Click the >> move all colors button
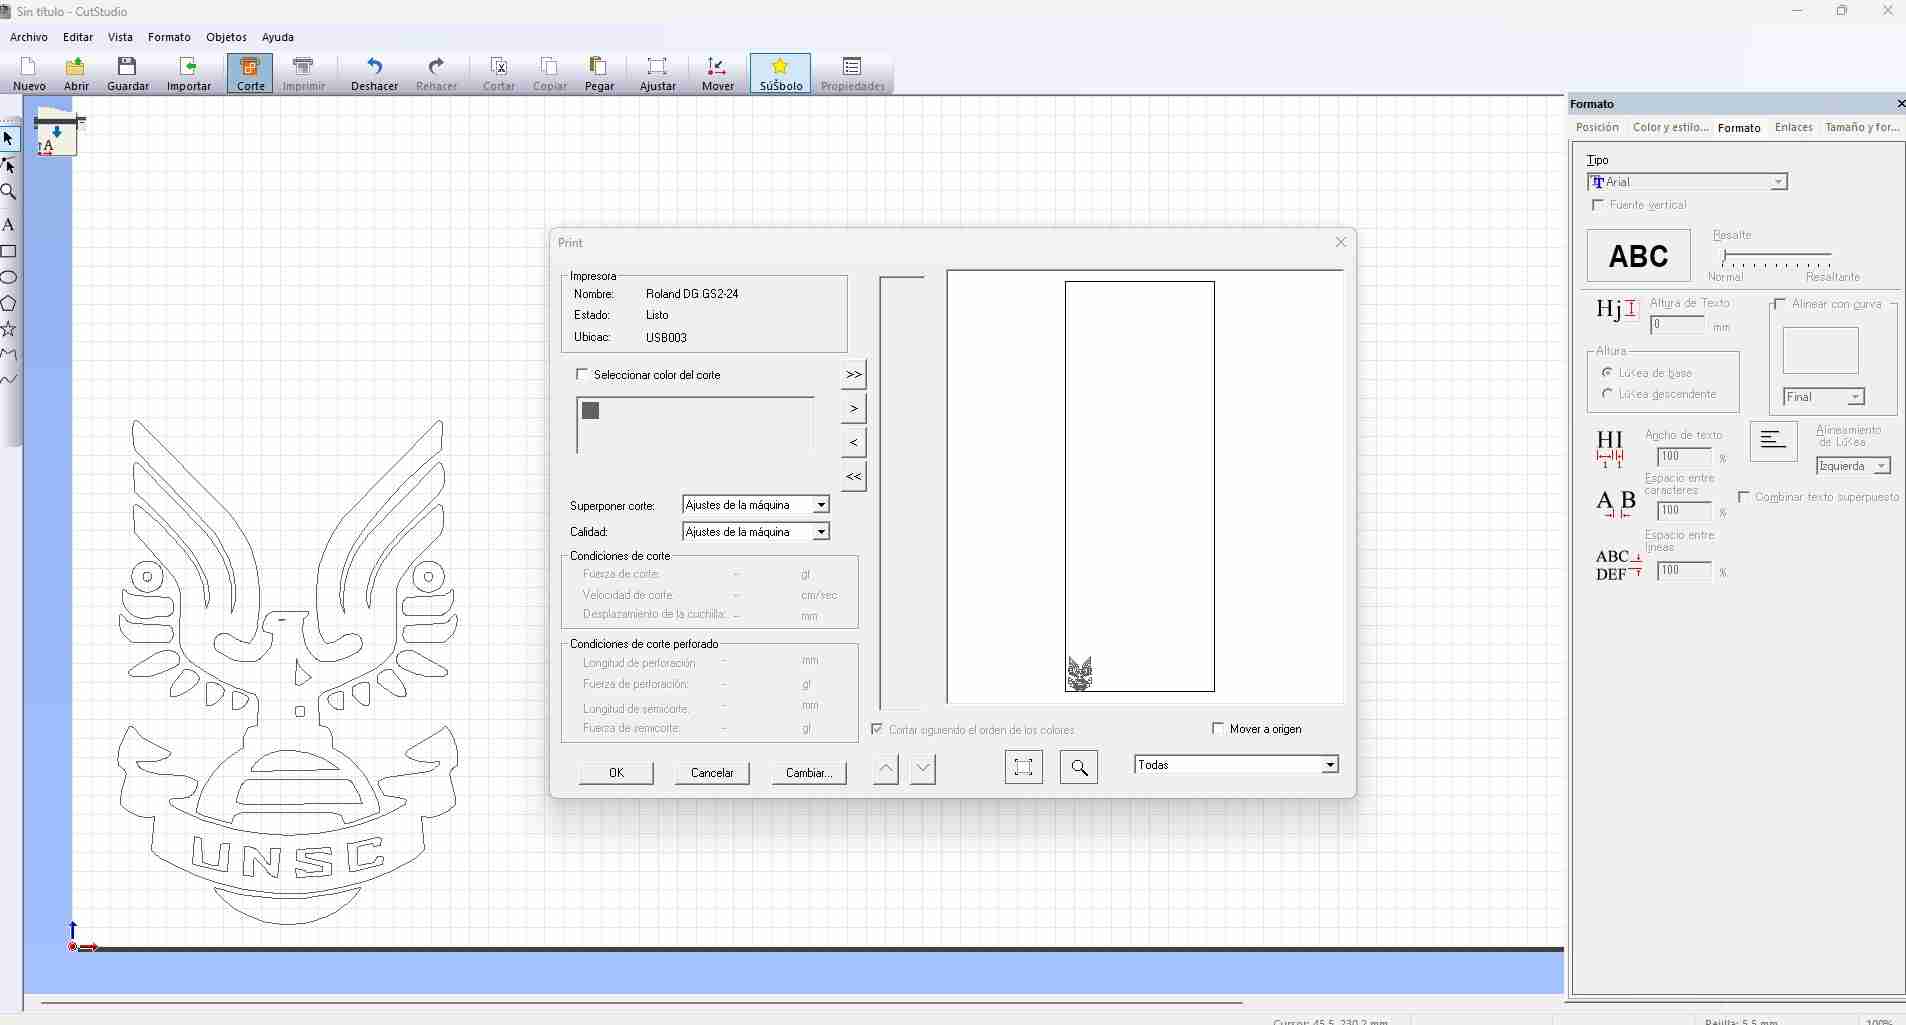Image resolution: width=1906 pixels, height=1025 pixels. coord(853,374)
